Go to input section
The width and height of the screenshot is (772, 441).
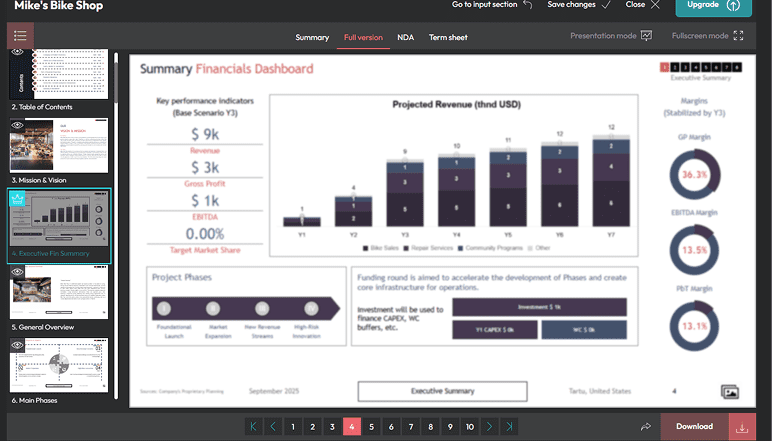(491, 5)
